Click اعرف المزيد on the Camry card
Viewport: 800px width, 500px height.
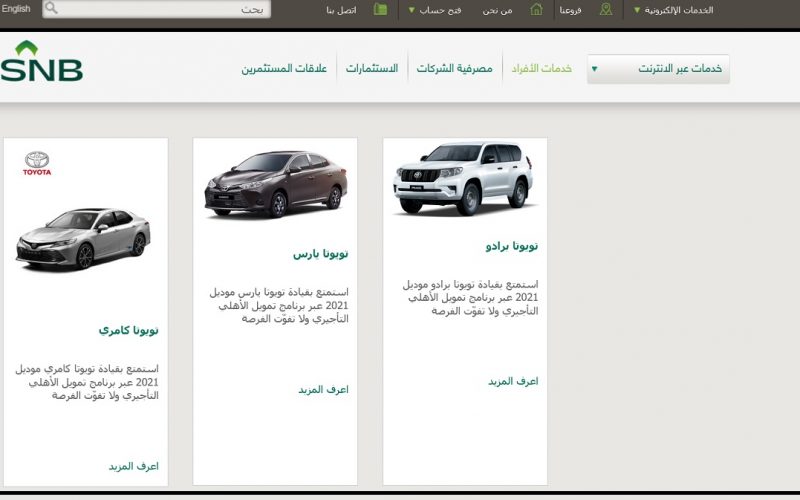(x=134, y=466)
